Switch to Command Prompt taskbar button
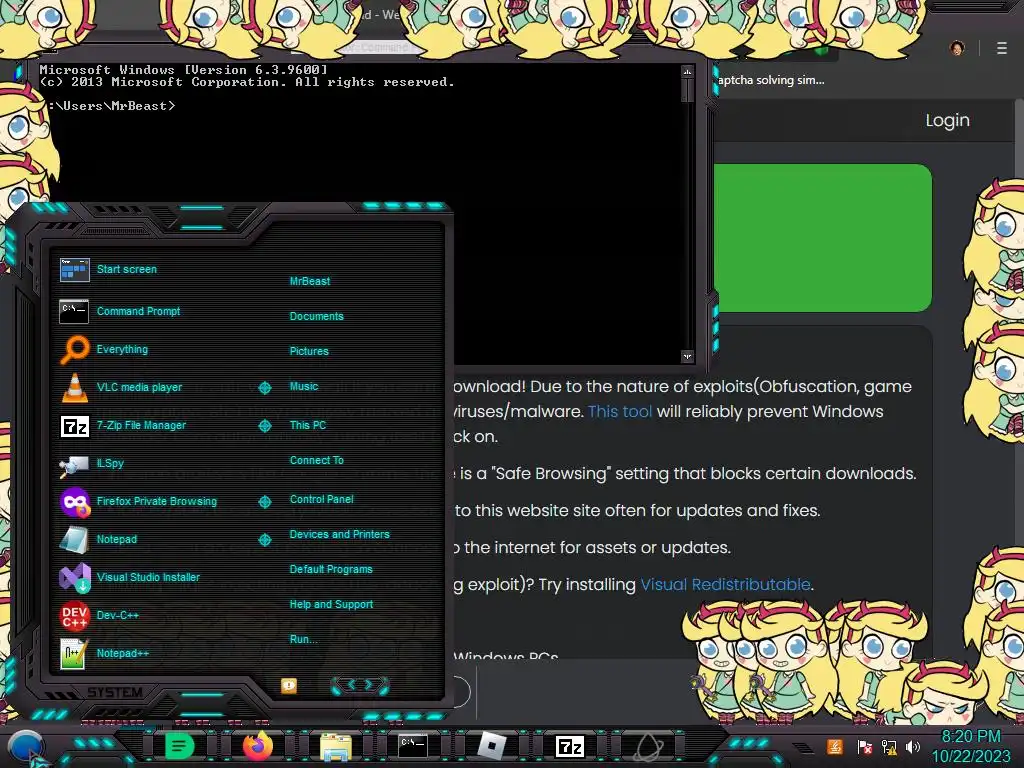The height and width of the screenshot is (768, 1024). (413, 746)
